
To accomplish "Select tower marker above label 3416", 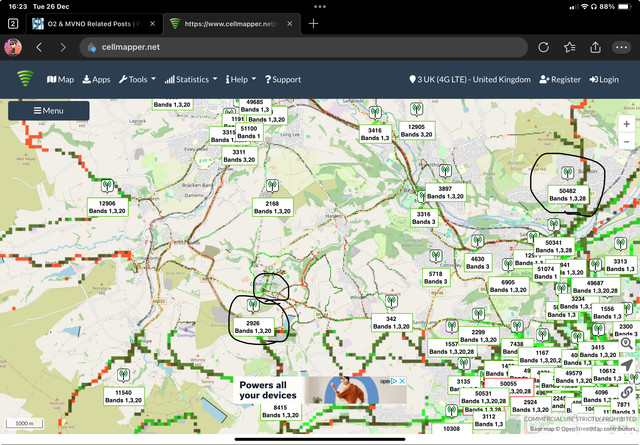I will point(375,112).
